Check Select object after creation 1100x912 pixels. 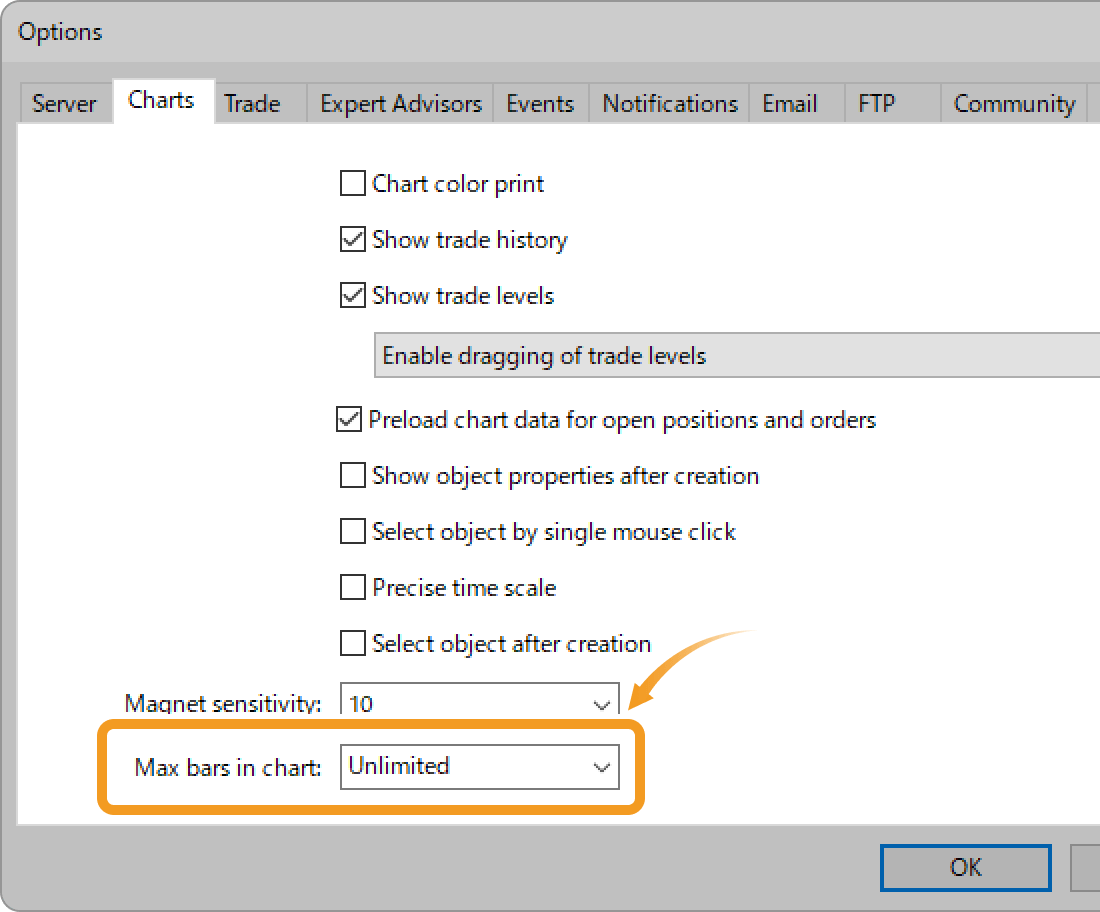[352, 643]
